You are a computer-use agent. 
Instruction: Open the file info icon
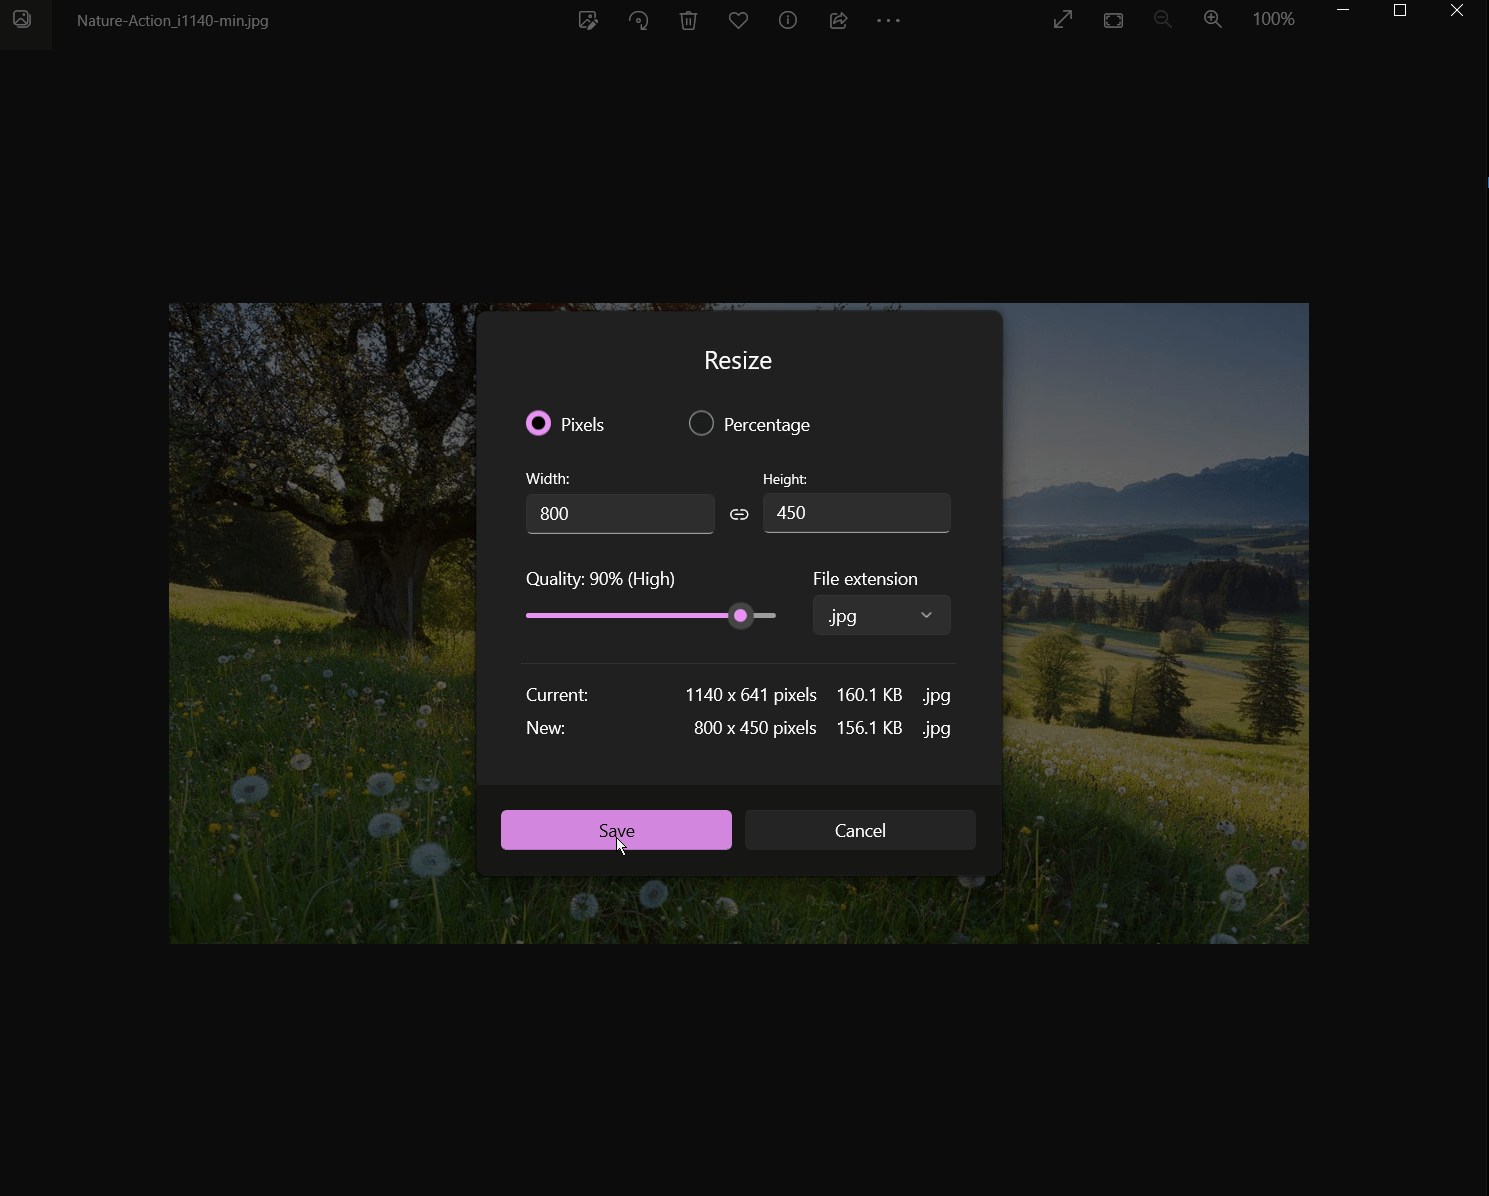coord(788,20)
